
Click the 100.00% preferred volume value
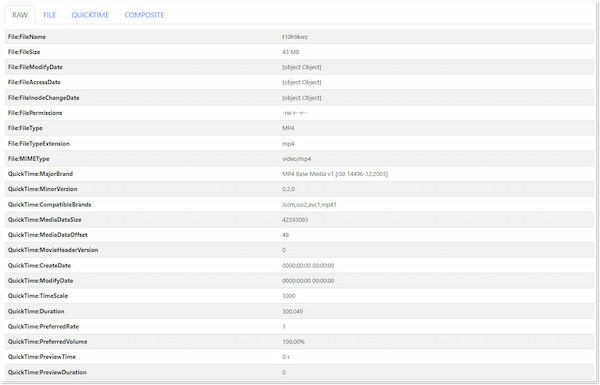point(293,341)
